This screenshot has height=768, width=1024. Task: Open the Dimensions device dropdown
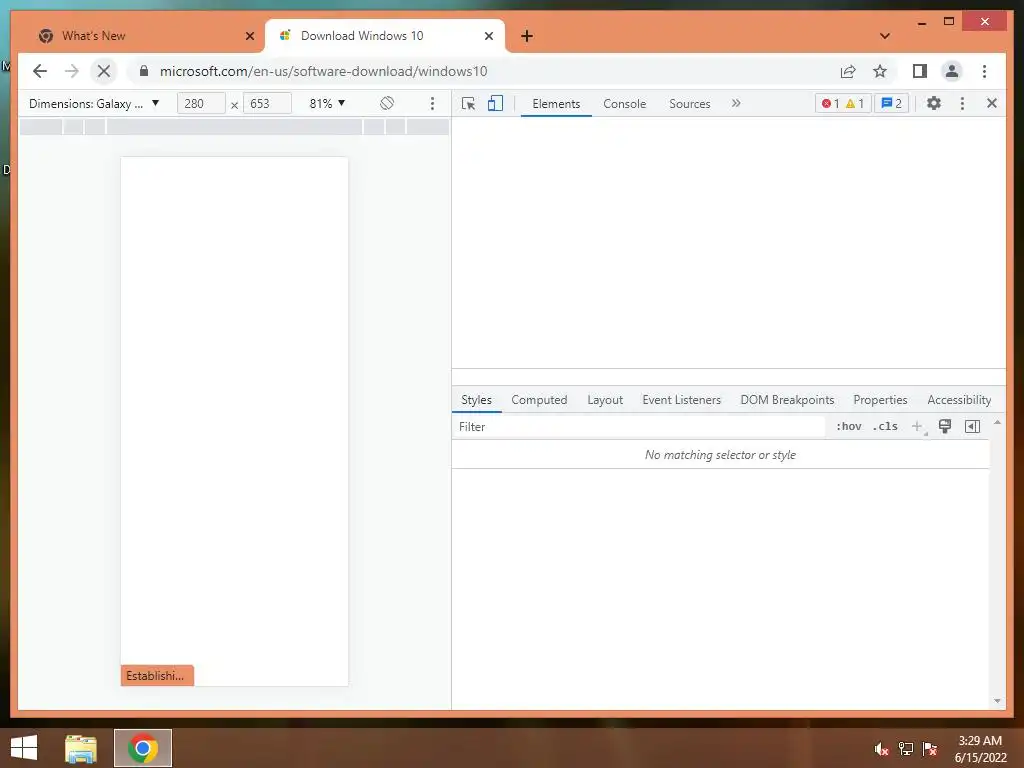94,103
